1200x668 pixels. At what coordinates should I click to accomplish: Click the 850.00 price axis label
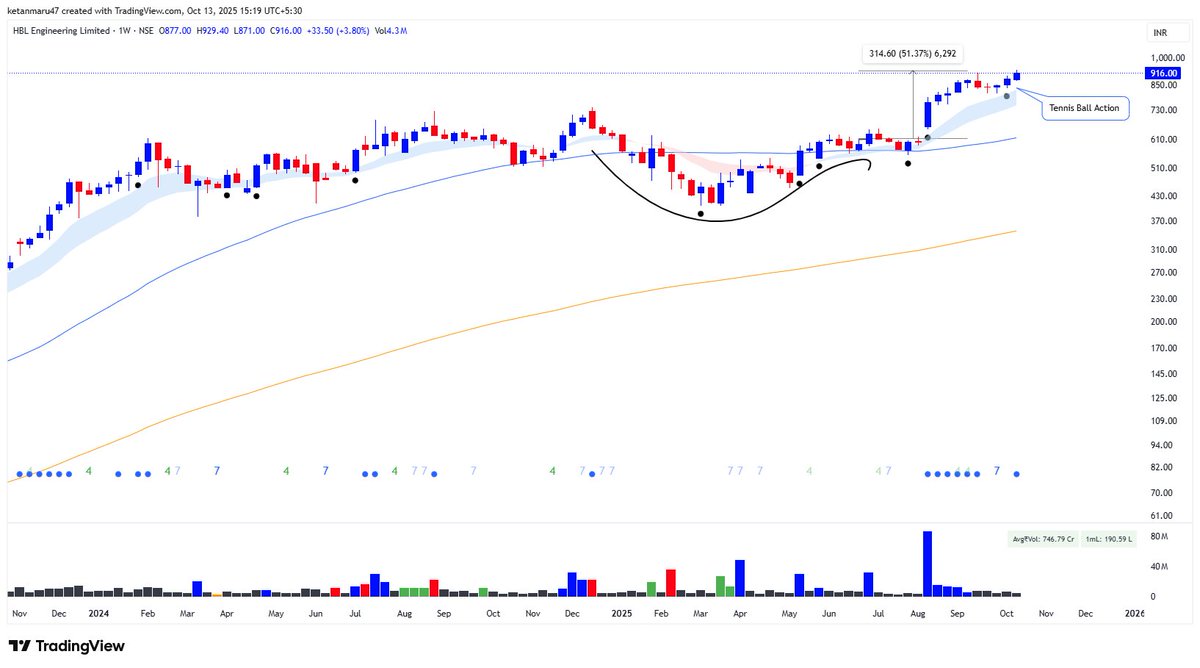[1162, 86]
